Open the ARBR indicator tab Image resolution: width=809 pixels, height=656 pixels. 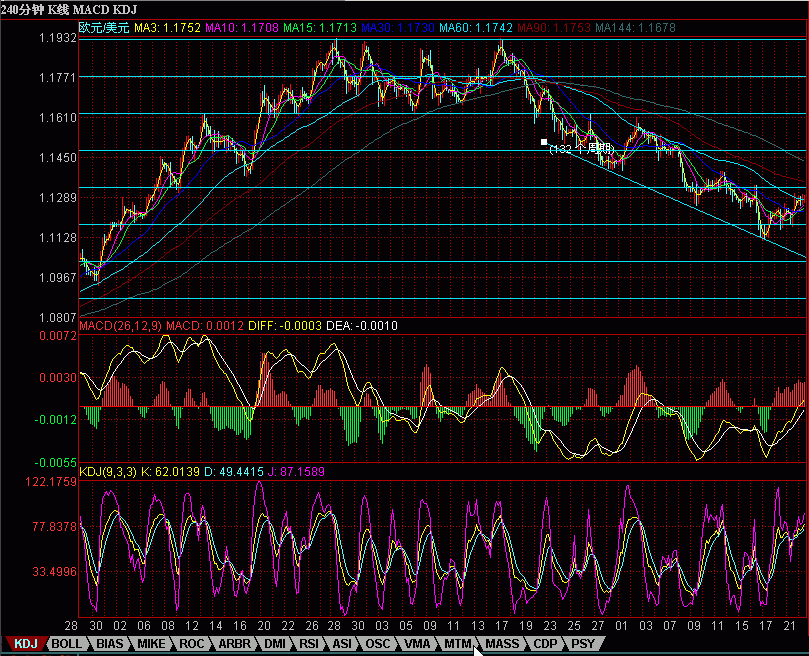coord(234,644)
